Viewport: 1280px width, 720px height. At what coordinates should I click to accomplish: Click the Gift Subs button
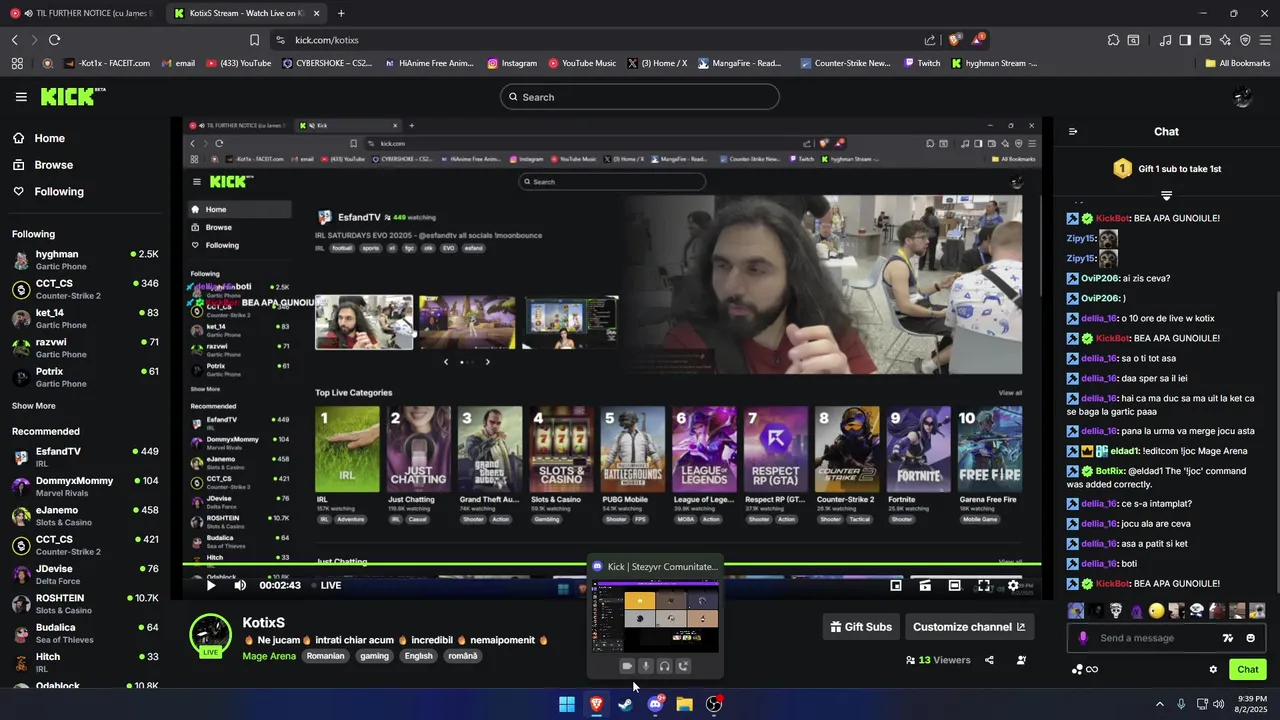(x=861, y=627)
